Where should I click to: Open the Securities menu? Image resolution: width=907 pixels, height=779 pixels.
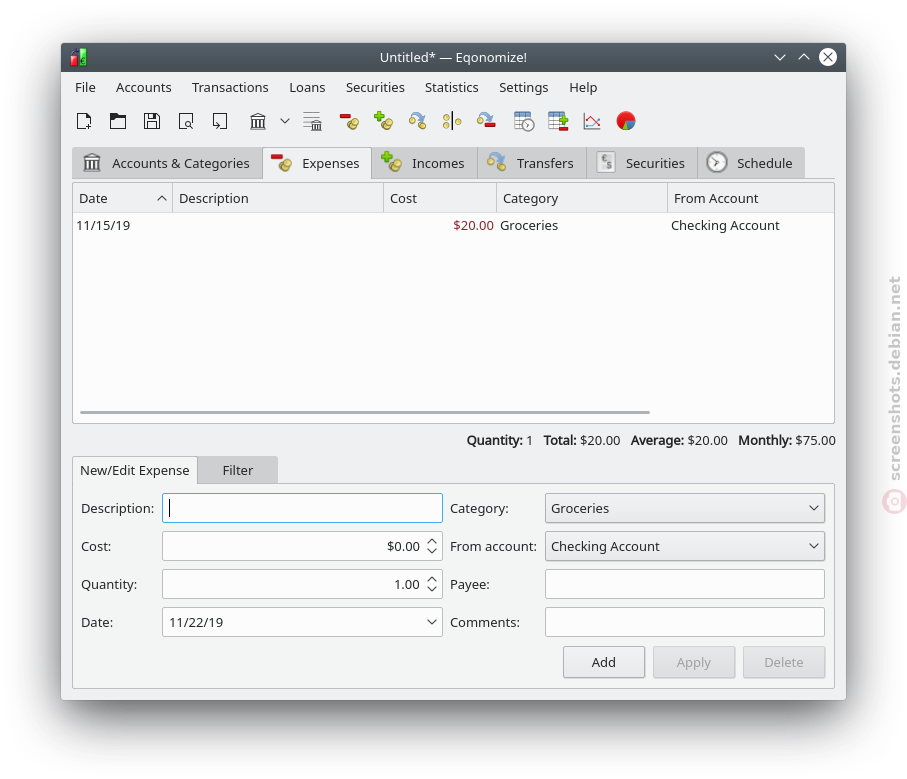pyautogui.click(x=375, y=87)
